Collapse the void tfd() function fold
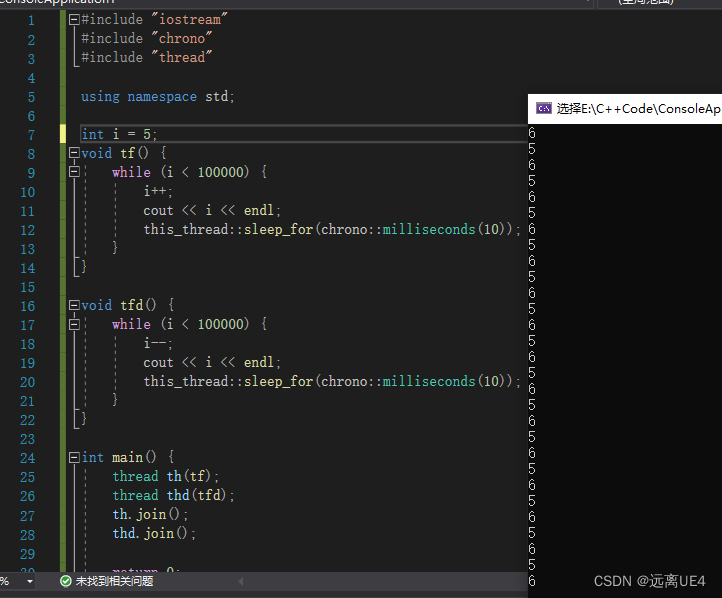722x598 pixels. [74, 305]
